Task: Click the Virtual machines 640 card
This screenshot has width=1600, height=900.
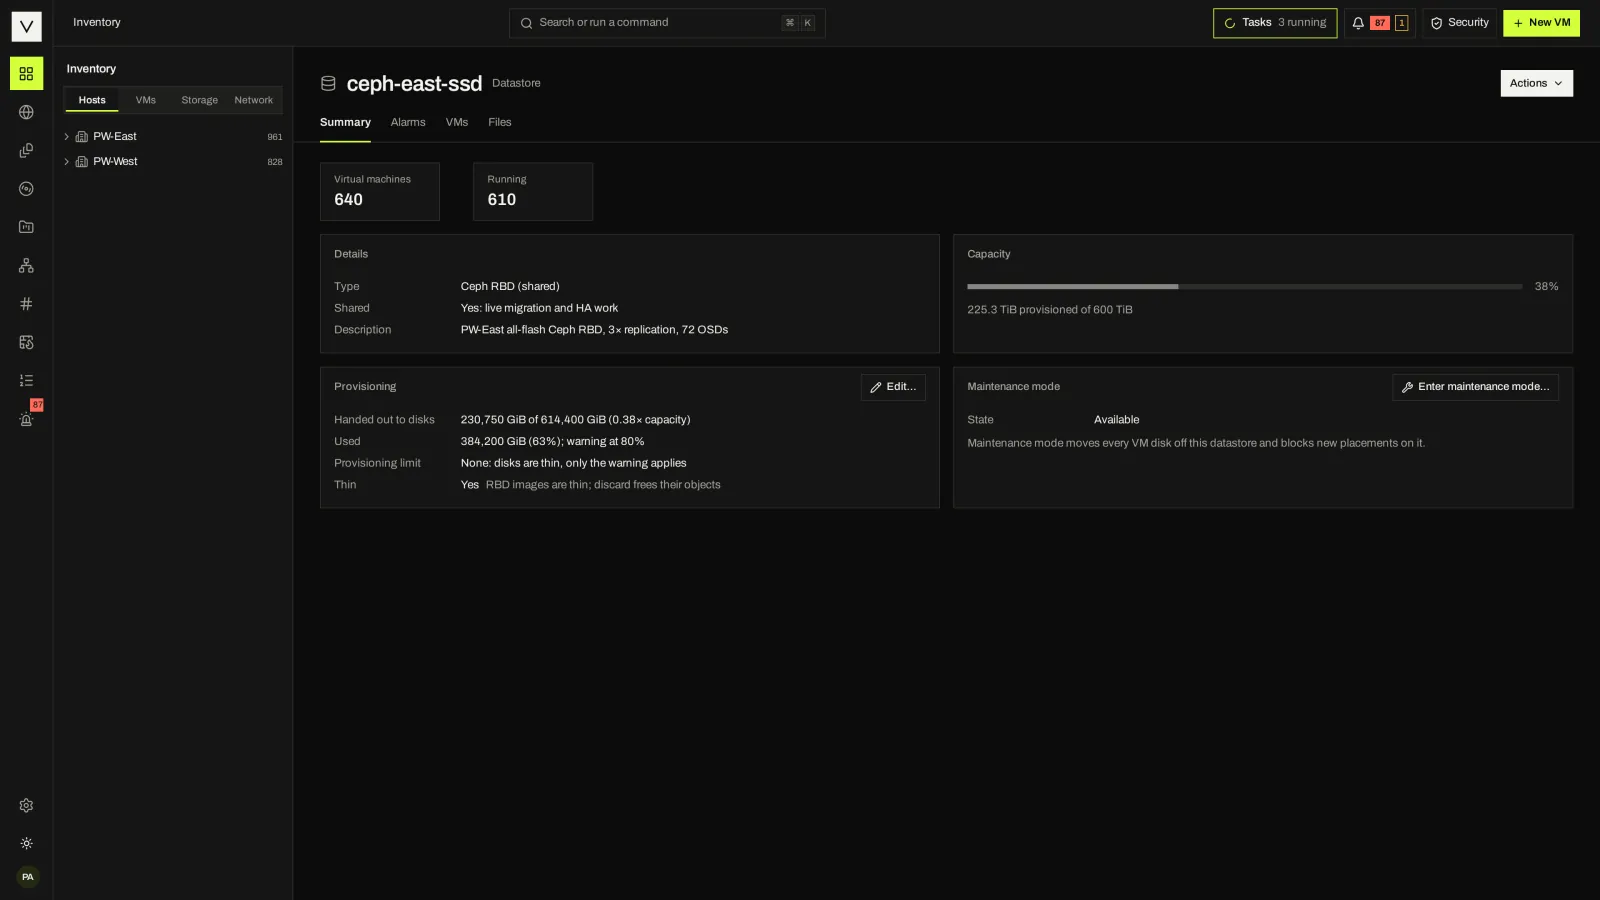Action: point(380,192)
